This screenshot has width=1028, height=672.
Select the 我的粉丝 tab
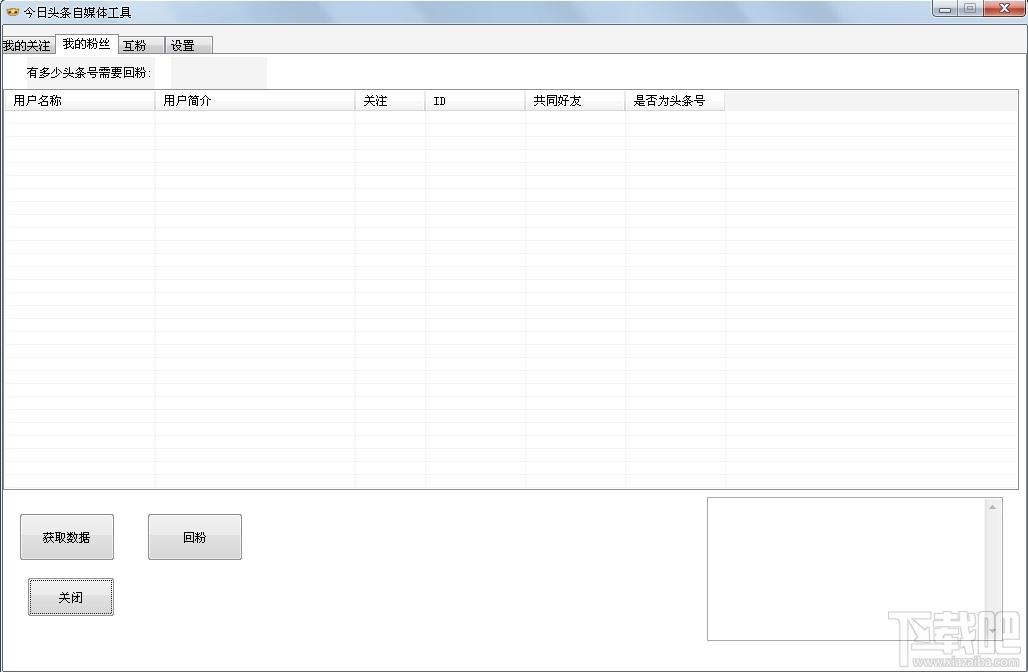coord(87,44)
